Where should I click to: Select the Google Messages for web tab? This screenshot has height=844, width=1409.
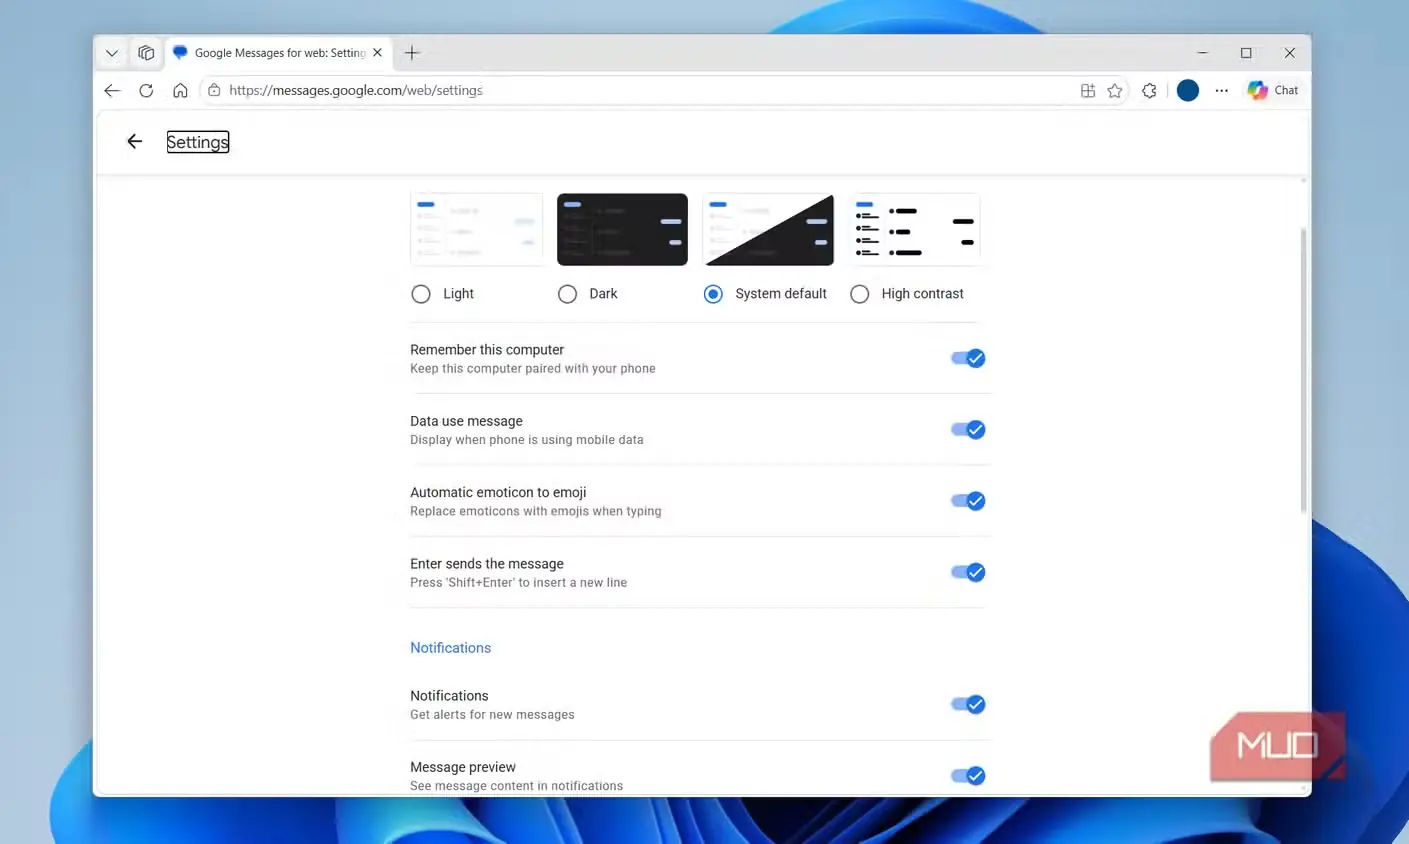point(278,53)
